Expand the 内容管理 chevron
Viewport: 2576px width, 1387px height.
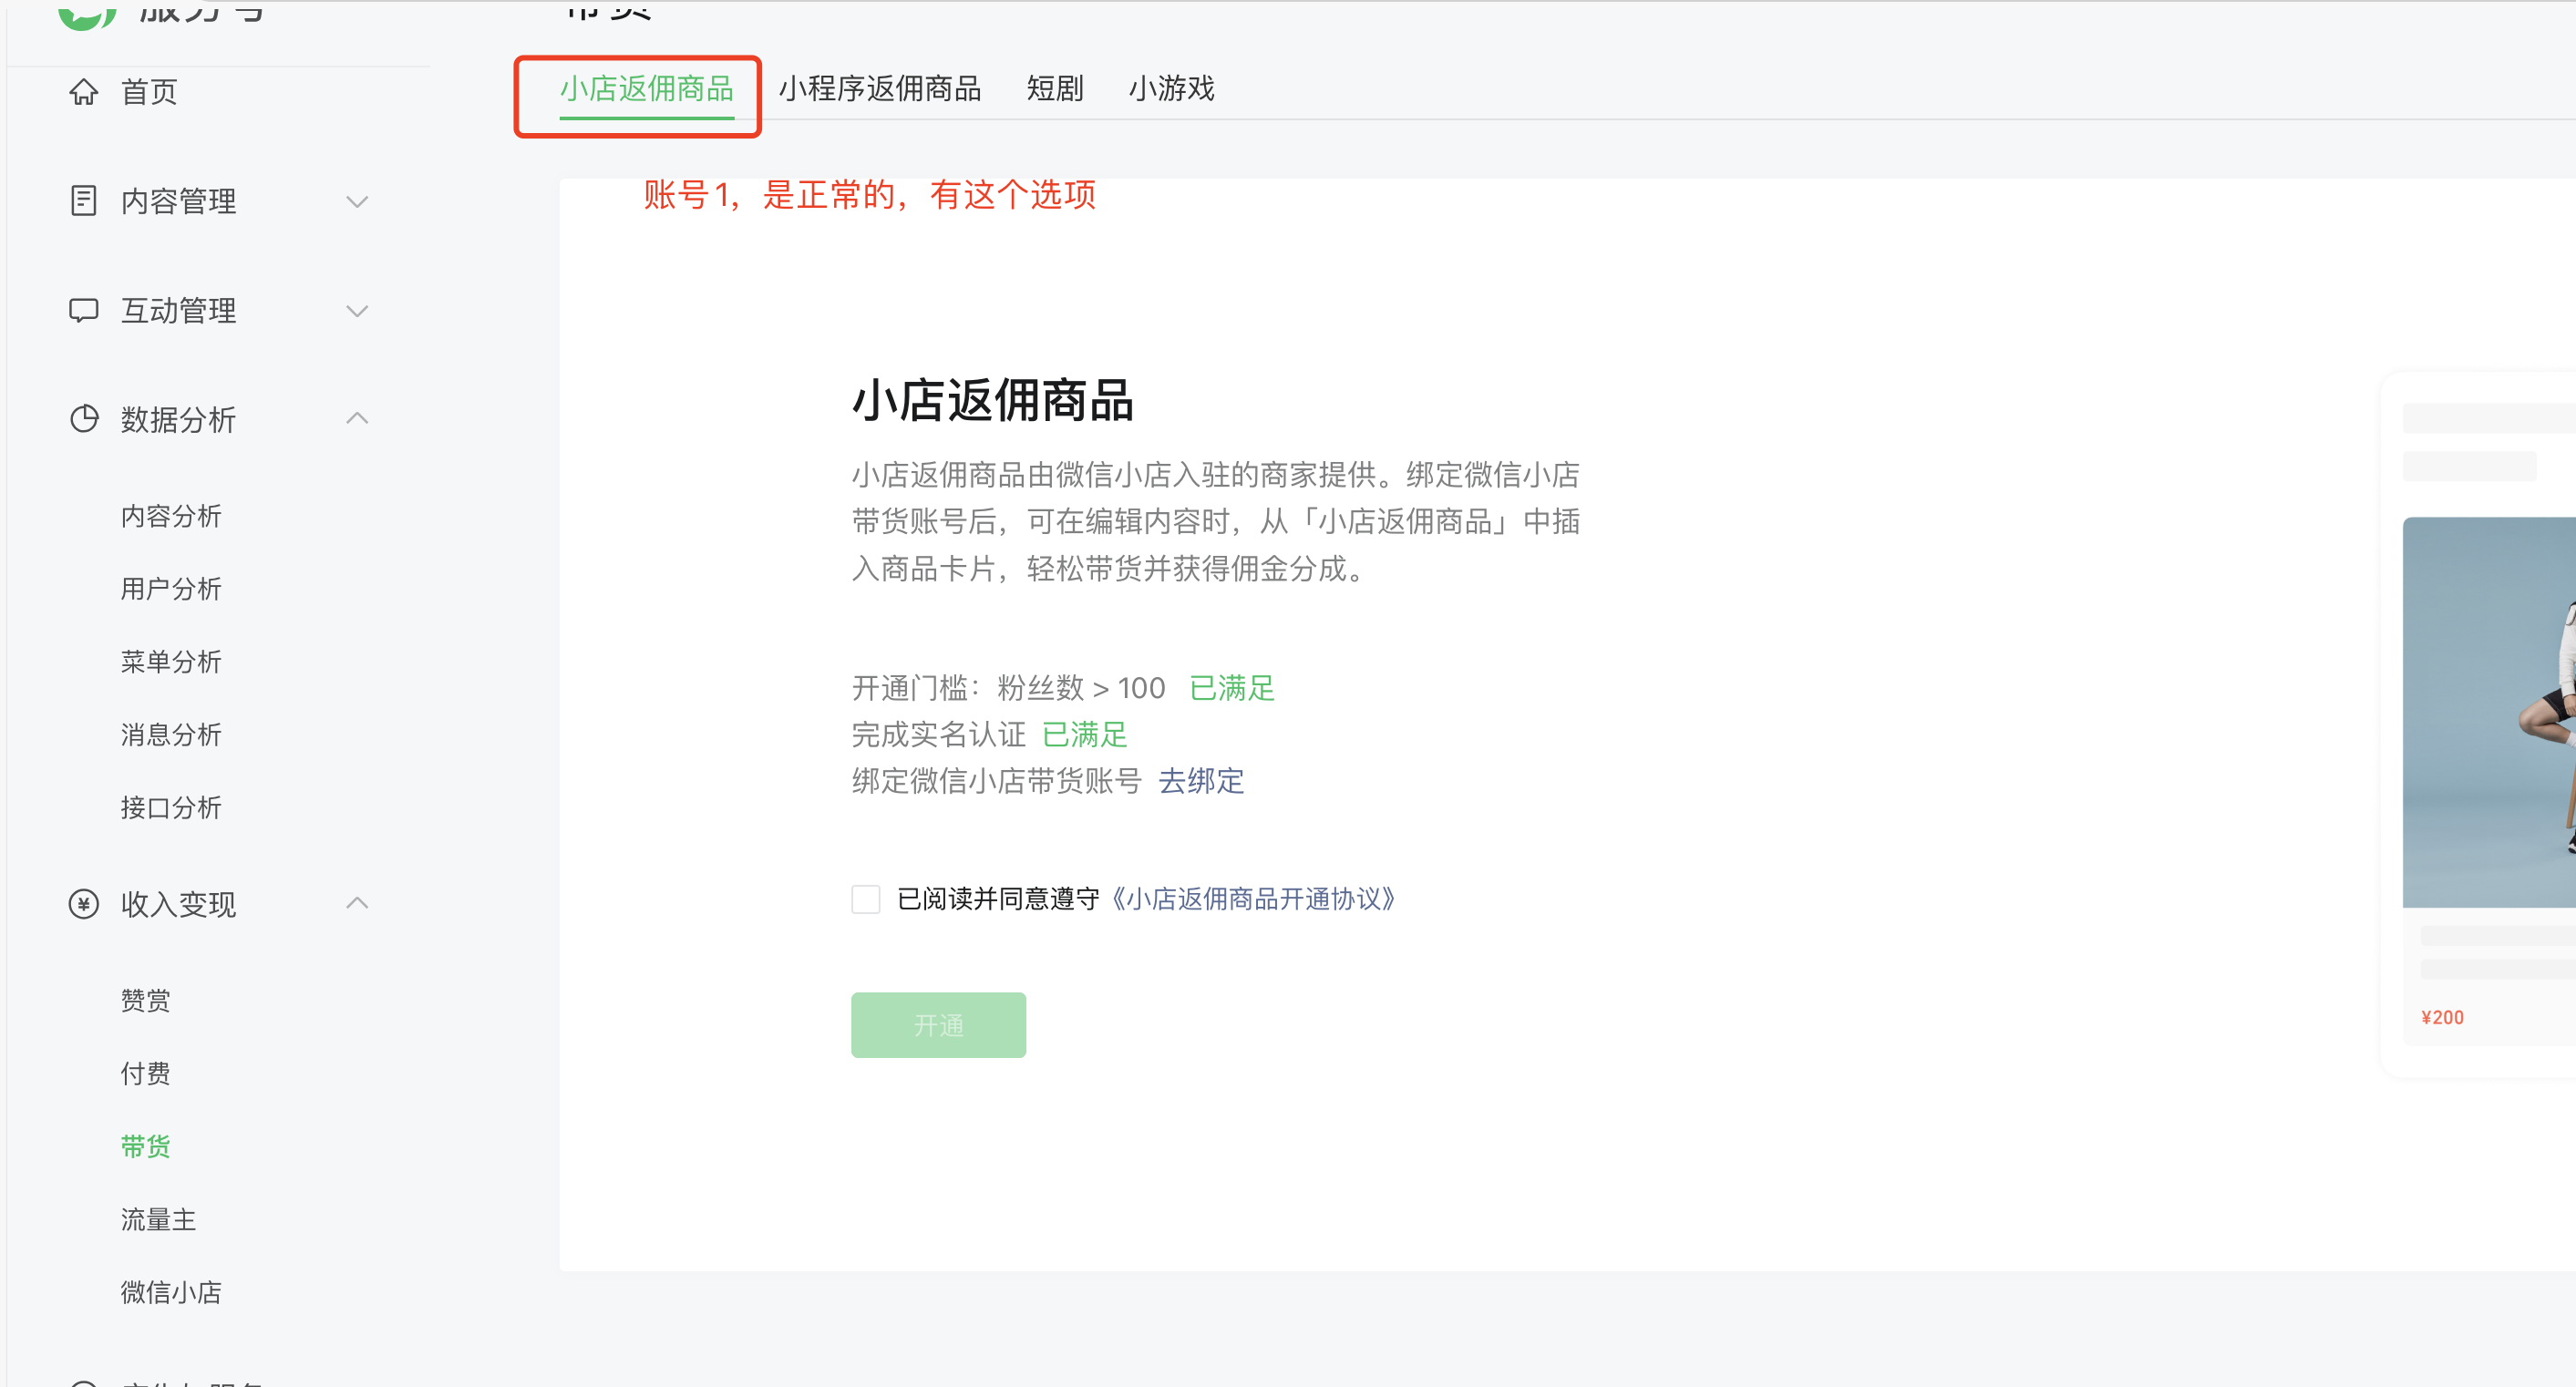(357, 201)
